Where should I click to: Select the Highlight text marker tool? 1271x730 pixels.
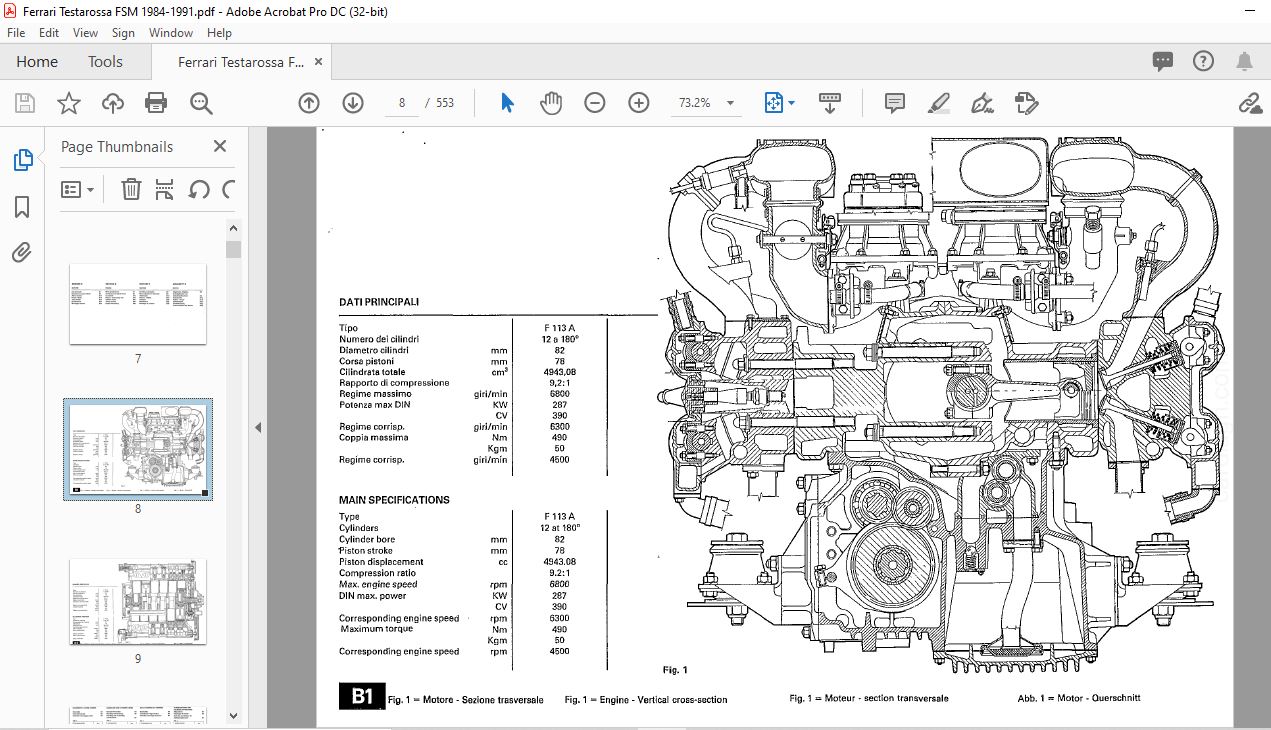point(939,103)
